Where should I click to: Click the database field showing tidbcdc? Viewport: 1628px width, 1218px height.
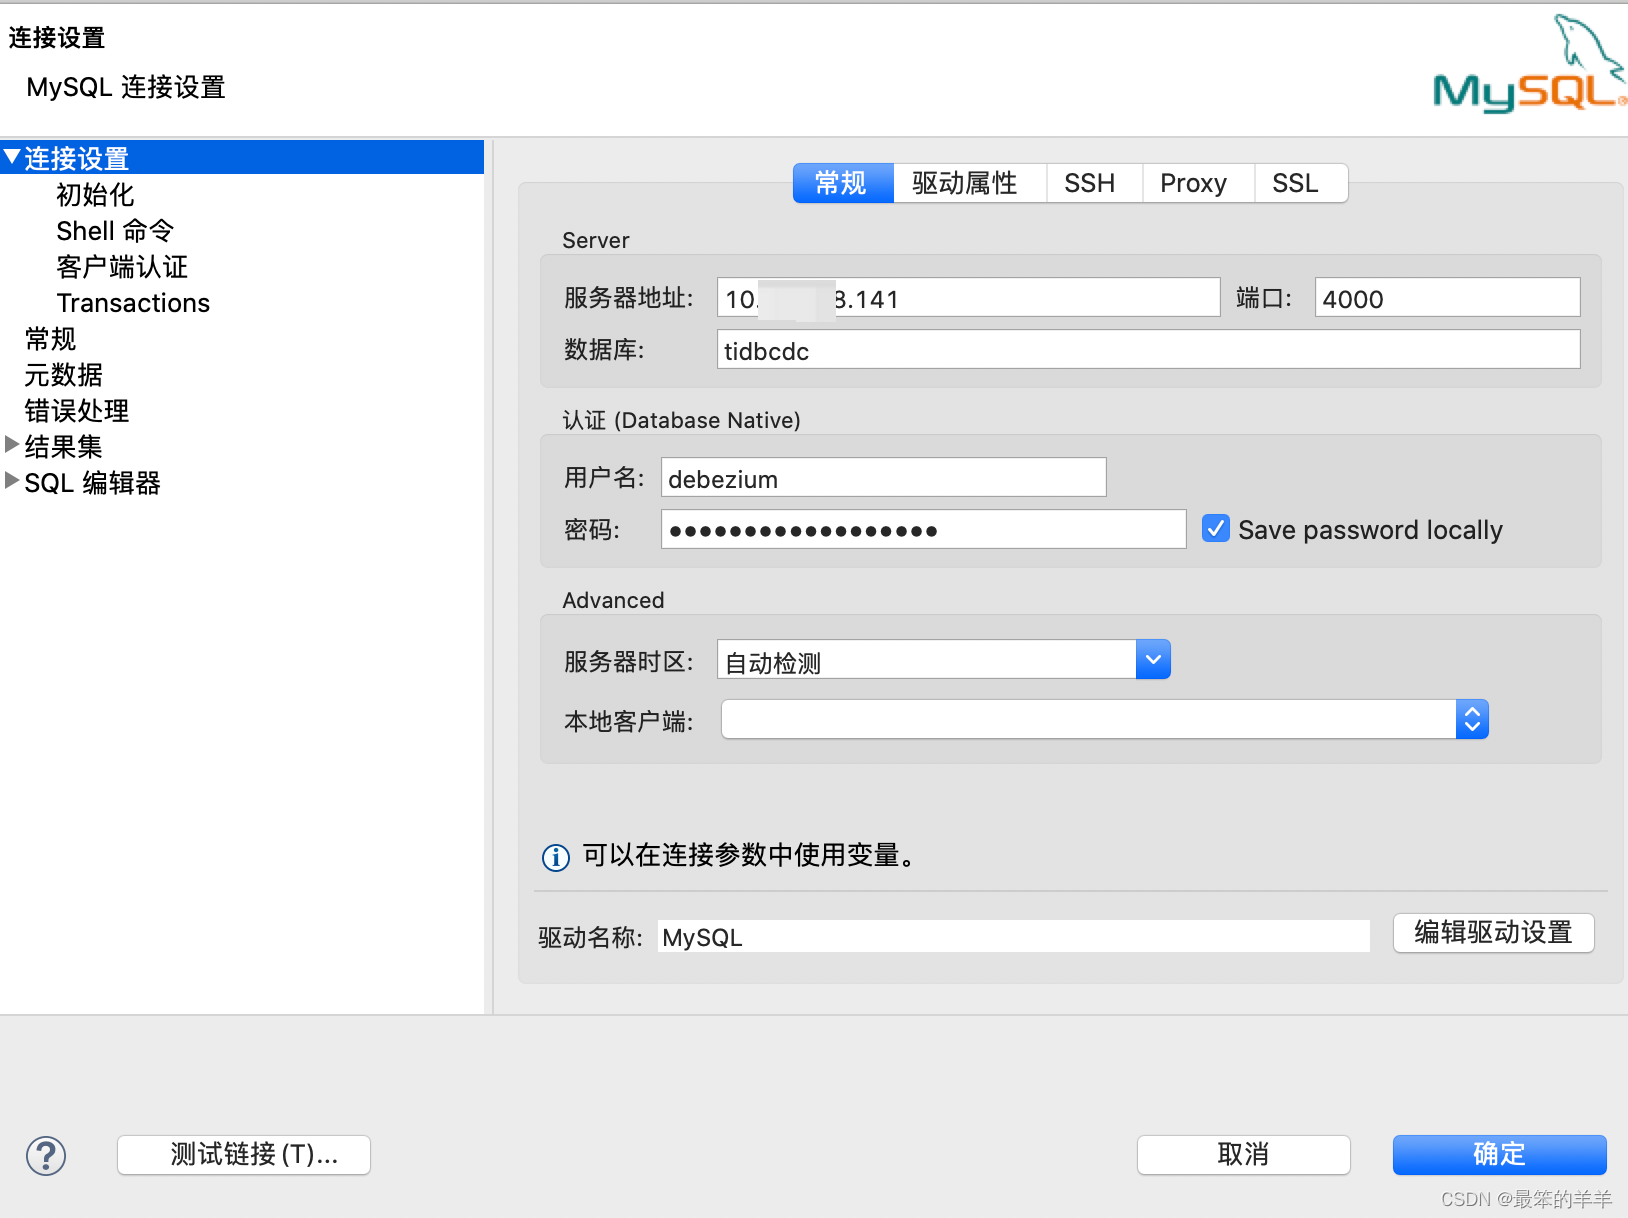click(x=1149, y=350)
